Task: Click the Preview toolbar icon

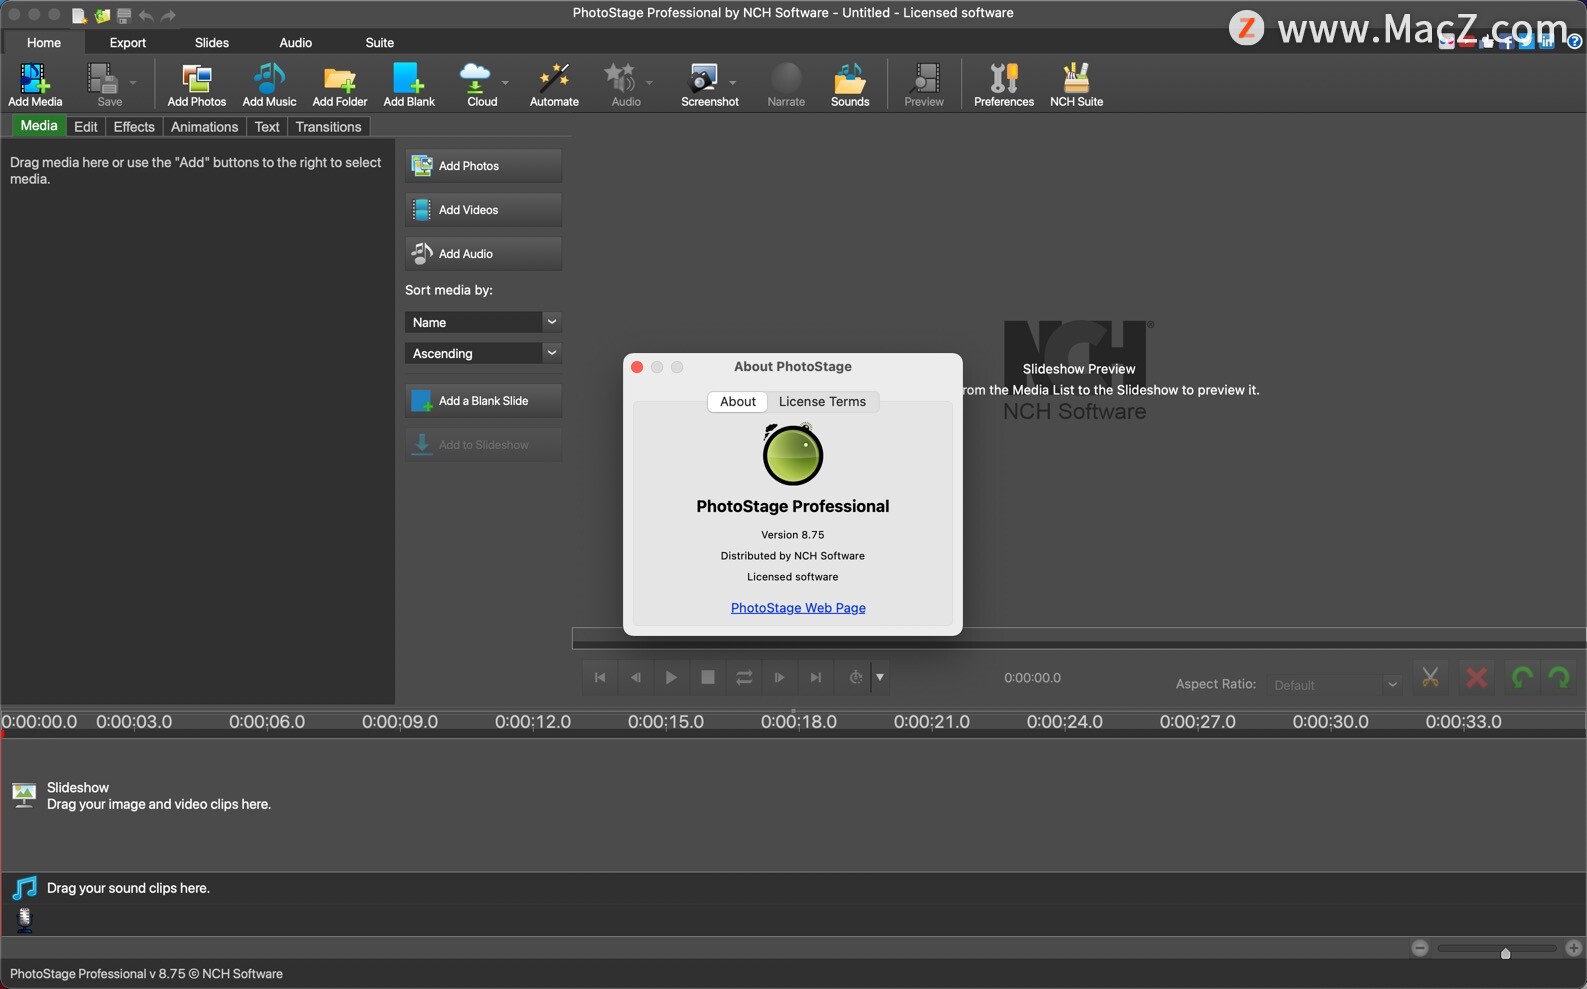Action: 924,84
